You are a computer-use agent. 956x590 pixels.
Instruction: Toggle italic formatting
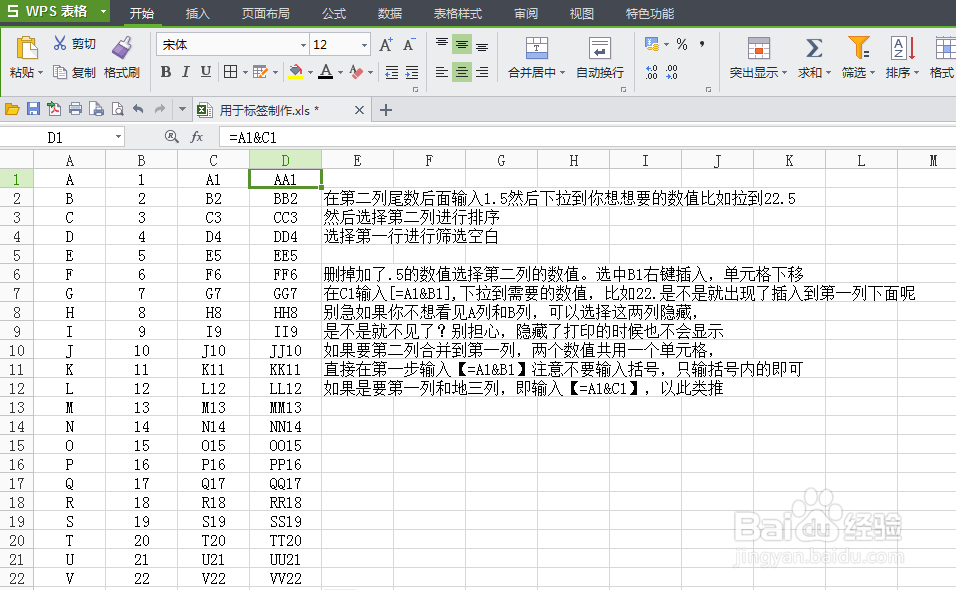pyautogui.click(x=186, y=71)
